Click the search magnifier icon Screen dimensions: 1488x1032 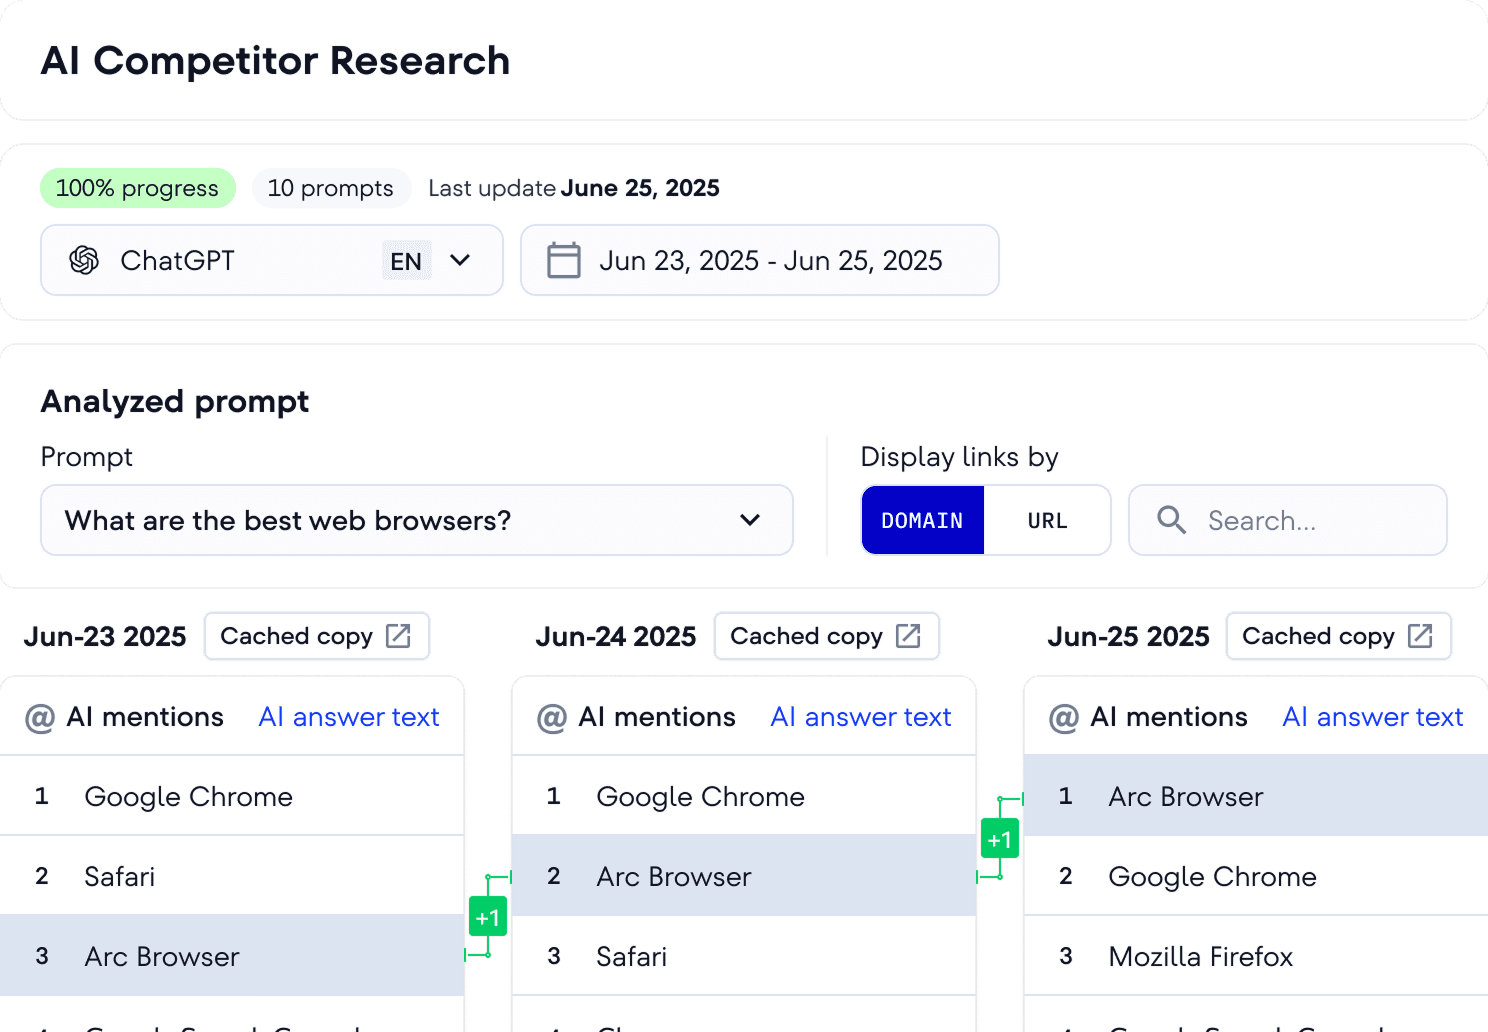[x=1171, y=520]
